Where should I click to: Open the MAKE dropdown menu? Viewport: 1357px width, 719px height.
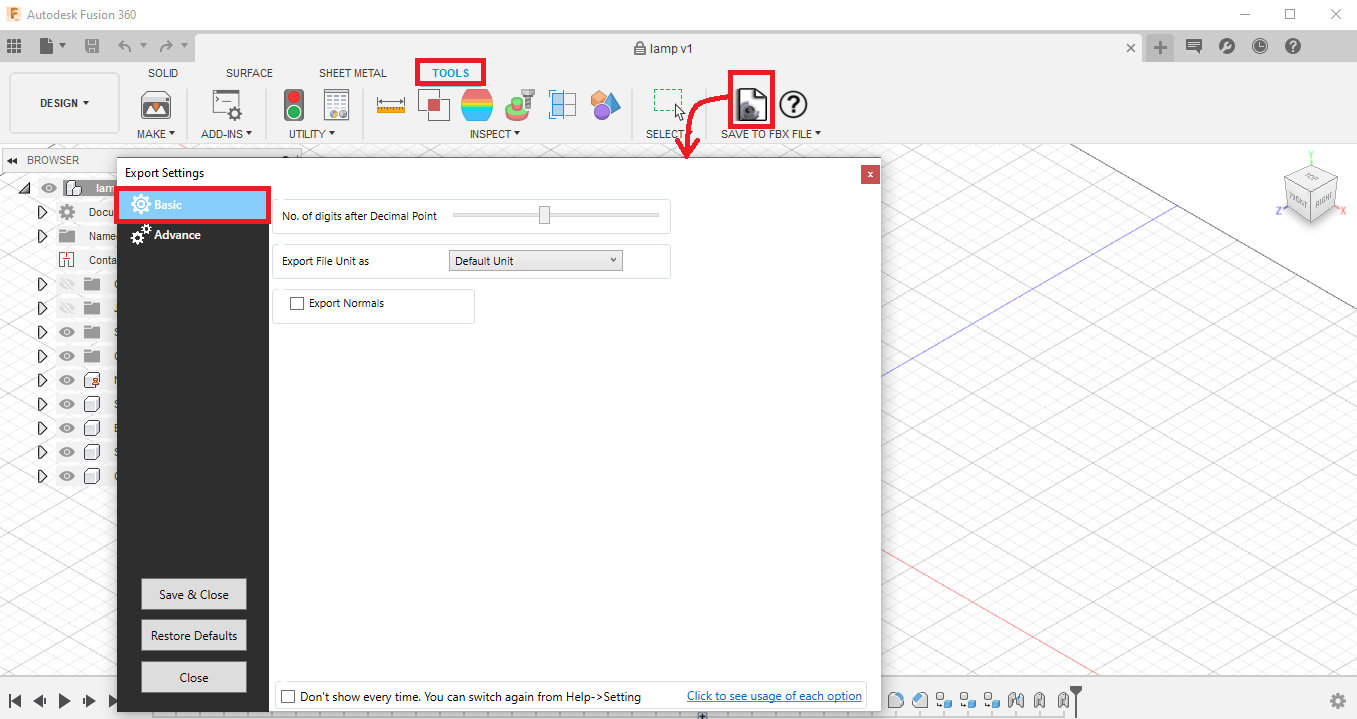[x=155, y=134]
